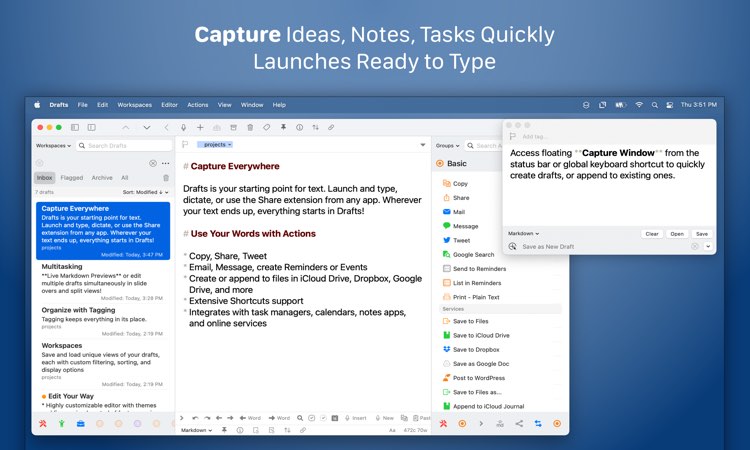Click the Clear button in capture window
Screen dimensions: 750x450
[x=651, y=233]
